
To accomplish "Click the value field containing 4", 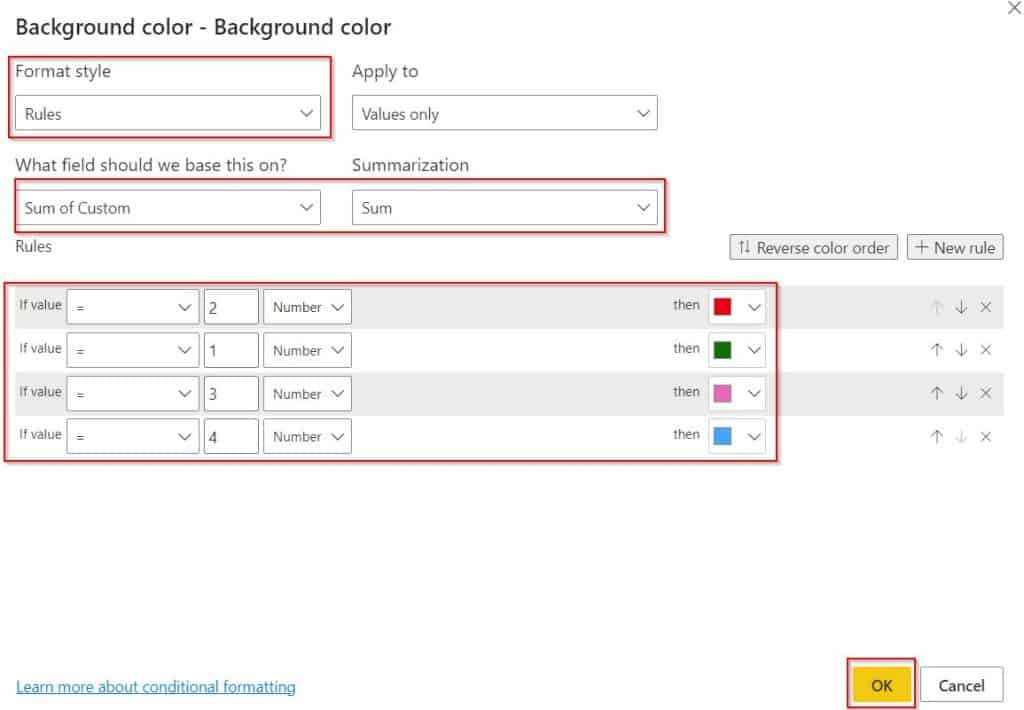I will [231, 436].
